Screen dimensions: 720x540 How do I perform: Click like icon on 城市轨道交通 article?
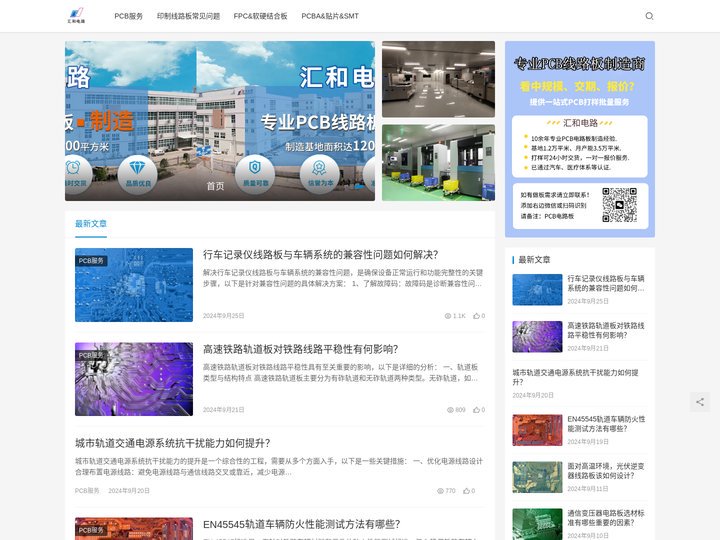(x=467, y=491)
